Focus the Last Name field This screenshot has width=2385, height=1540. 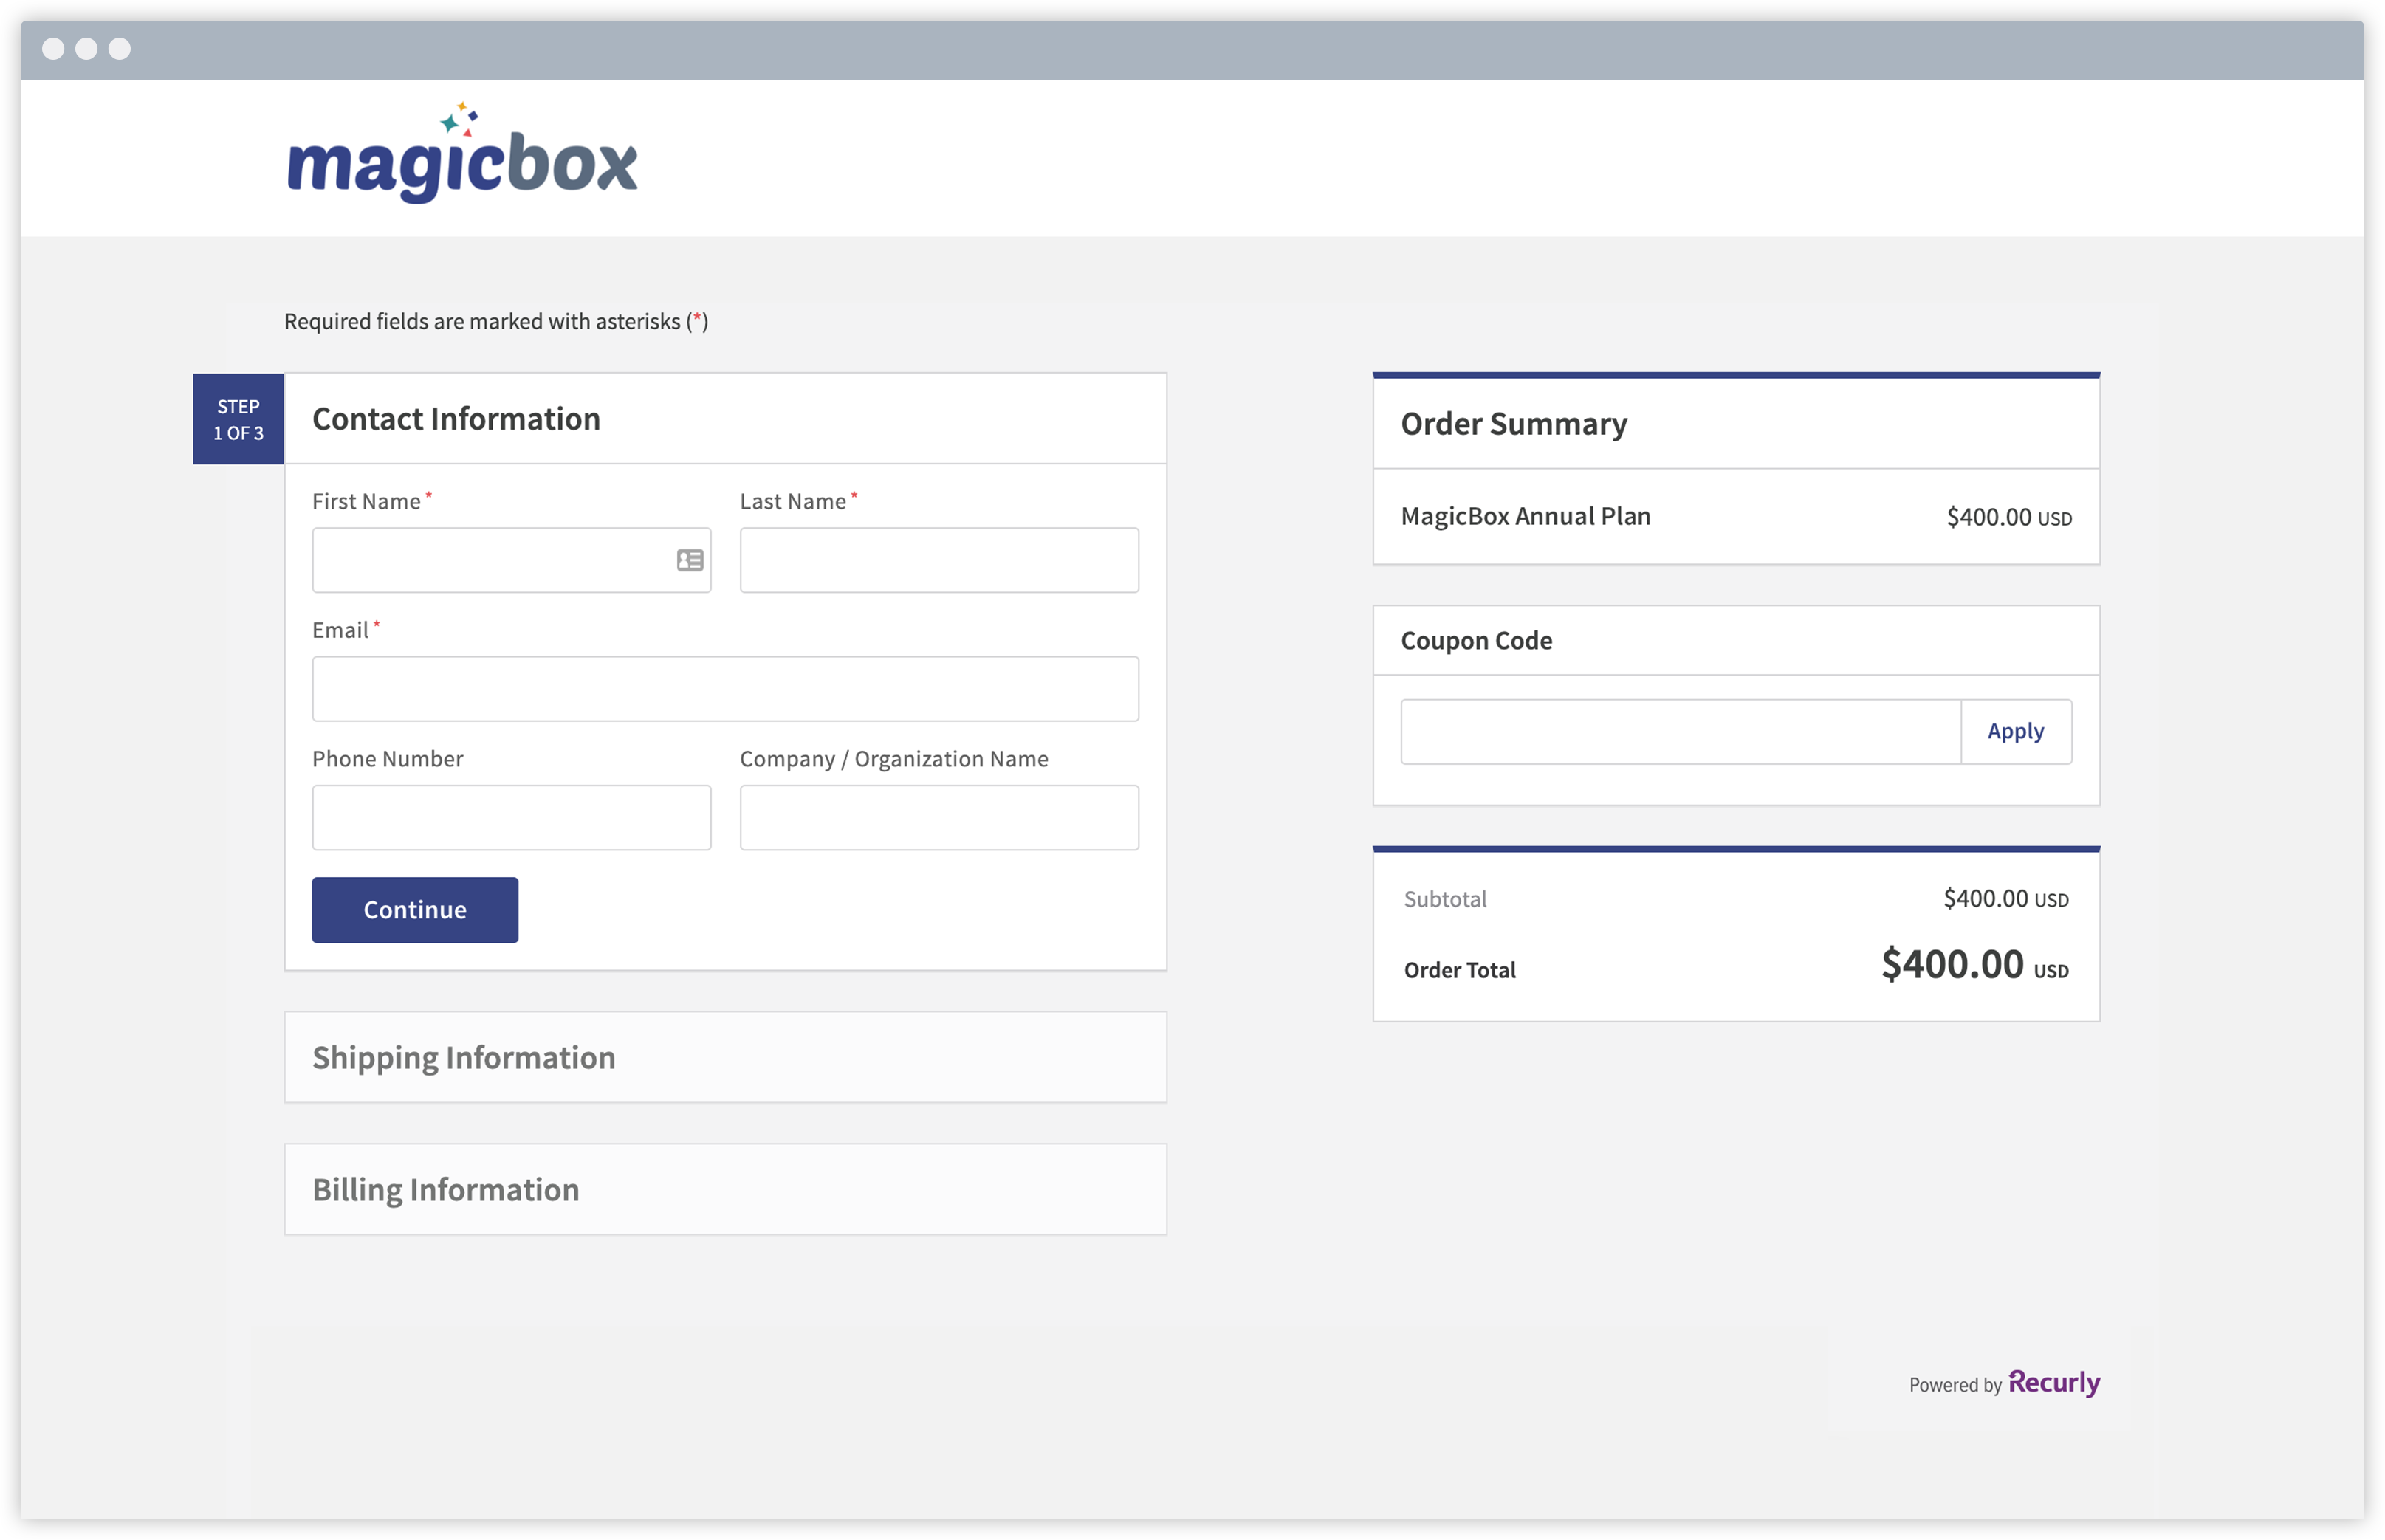(938, 560)
